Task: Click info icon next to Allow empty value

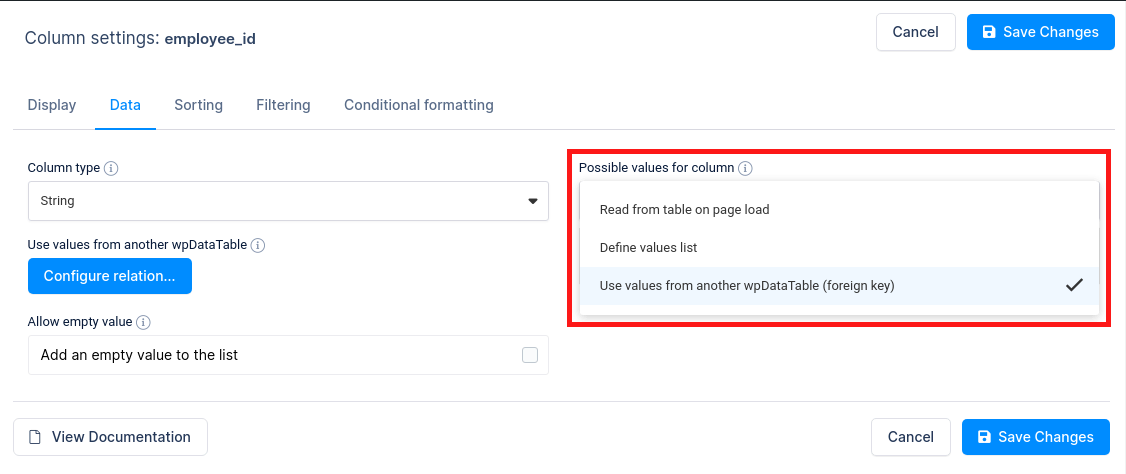Action: (x=143, y=322)
